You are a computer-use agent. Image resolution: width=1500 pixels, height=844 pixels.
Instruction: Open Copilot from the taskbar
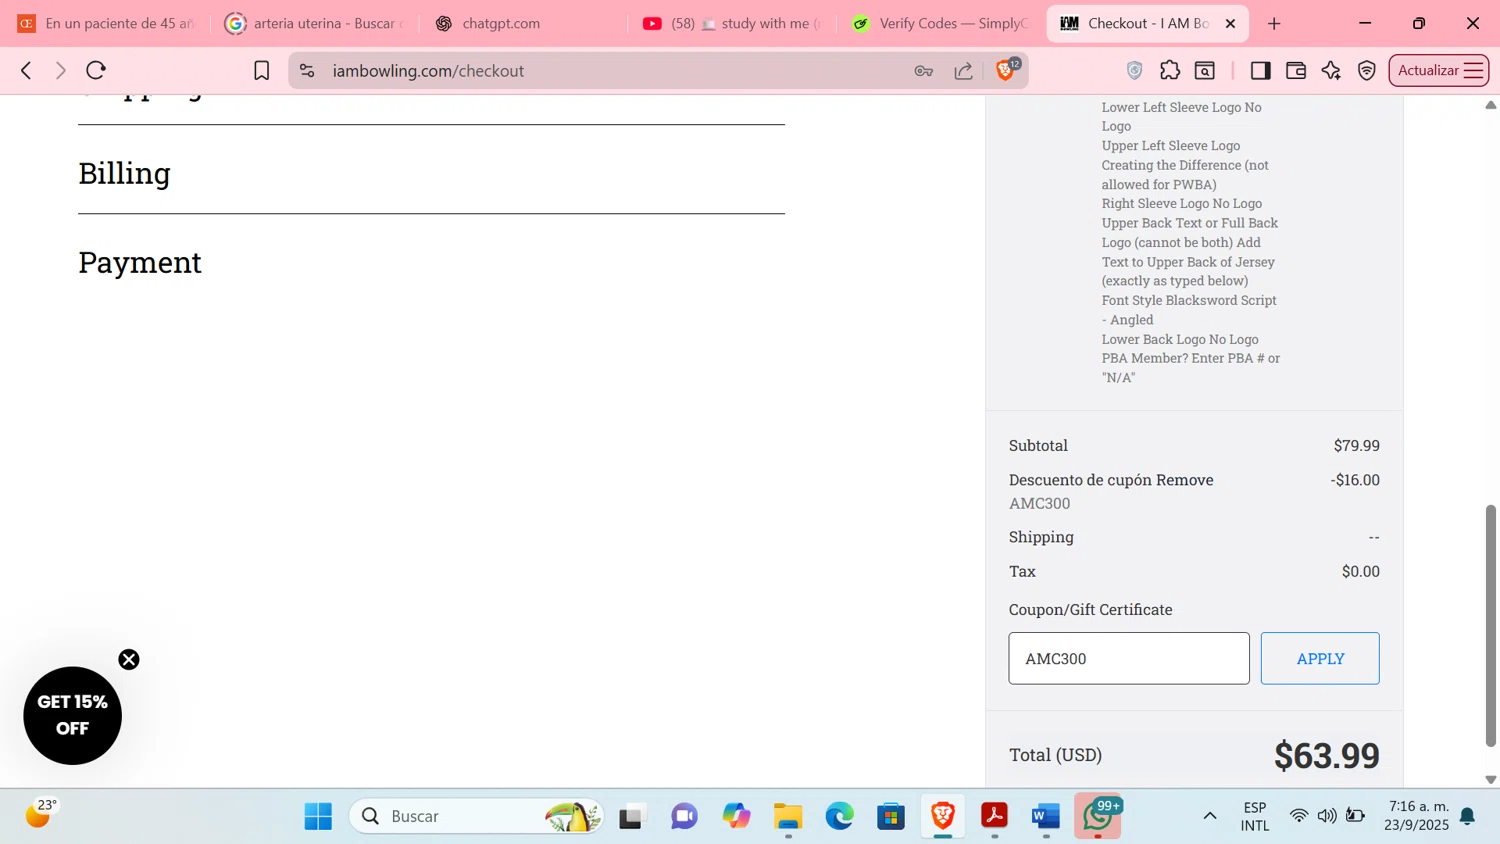point(736,816)
